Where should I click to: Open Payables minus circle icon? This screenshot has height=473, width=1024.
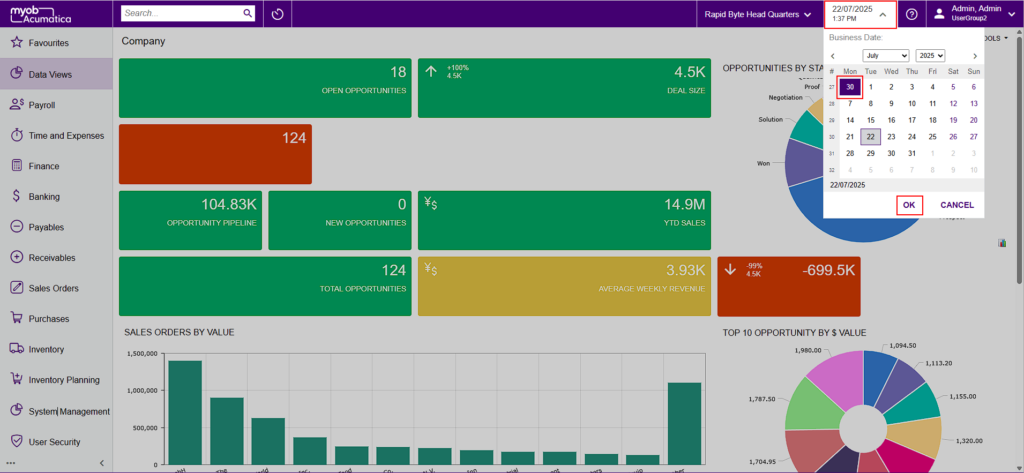(17, 227)
